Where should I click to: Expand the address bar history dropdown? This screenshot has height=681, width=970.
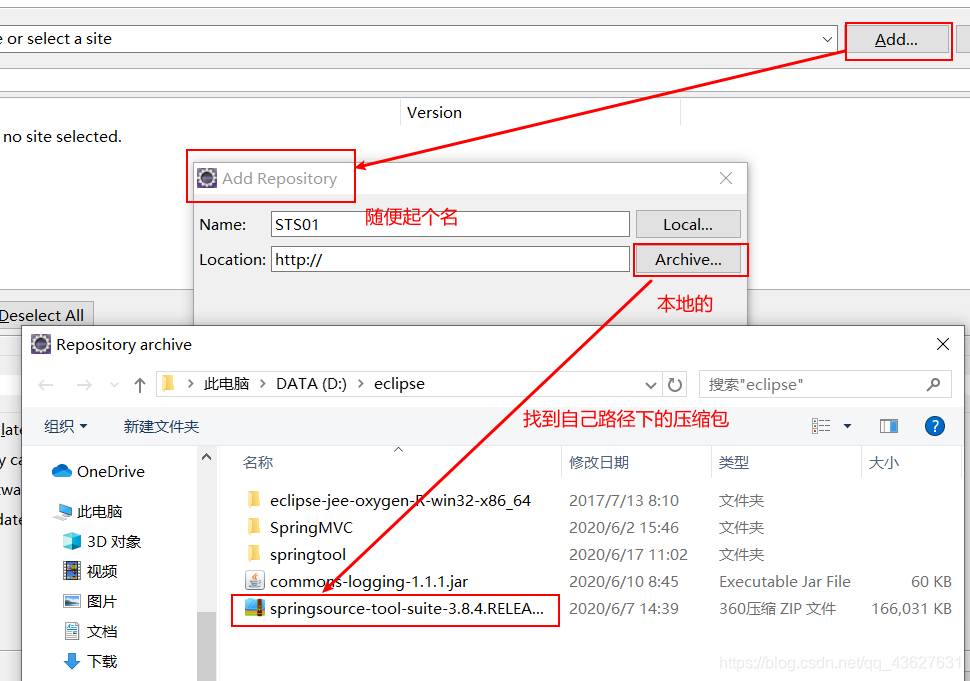click(650, 385)
